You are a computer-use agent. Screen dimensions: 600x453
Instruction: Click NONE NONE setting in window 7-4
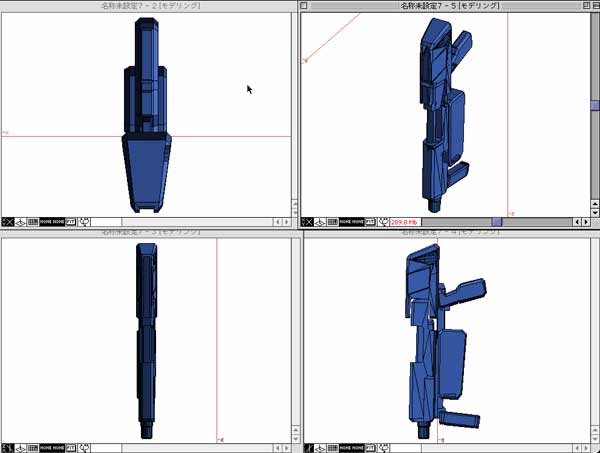click(x=352, y=448)
